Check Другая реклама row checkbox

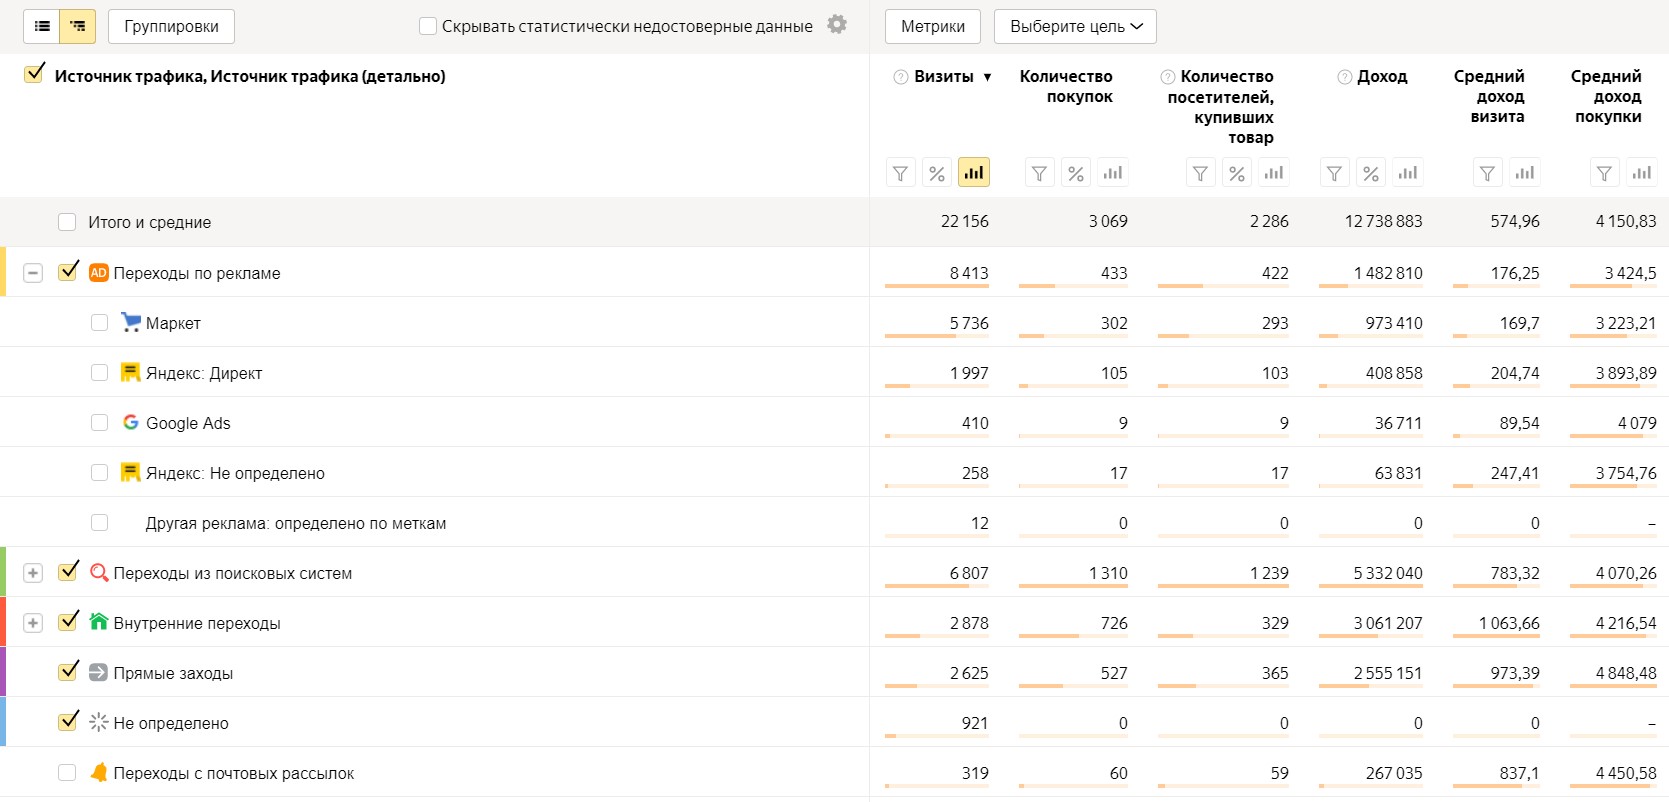(99, 522)
